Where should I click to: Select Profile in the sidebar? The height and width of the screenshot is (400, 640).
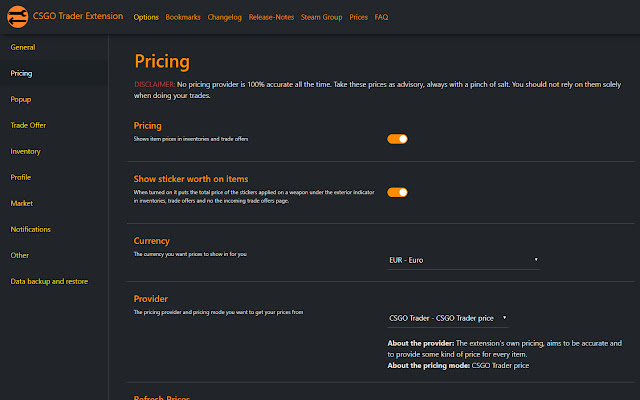21,177
